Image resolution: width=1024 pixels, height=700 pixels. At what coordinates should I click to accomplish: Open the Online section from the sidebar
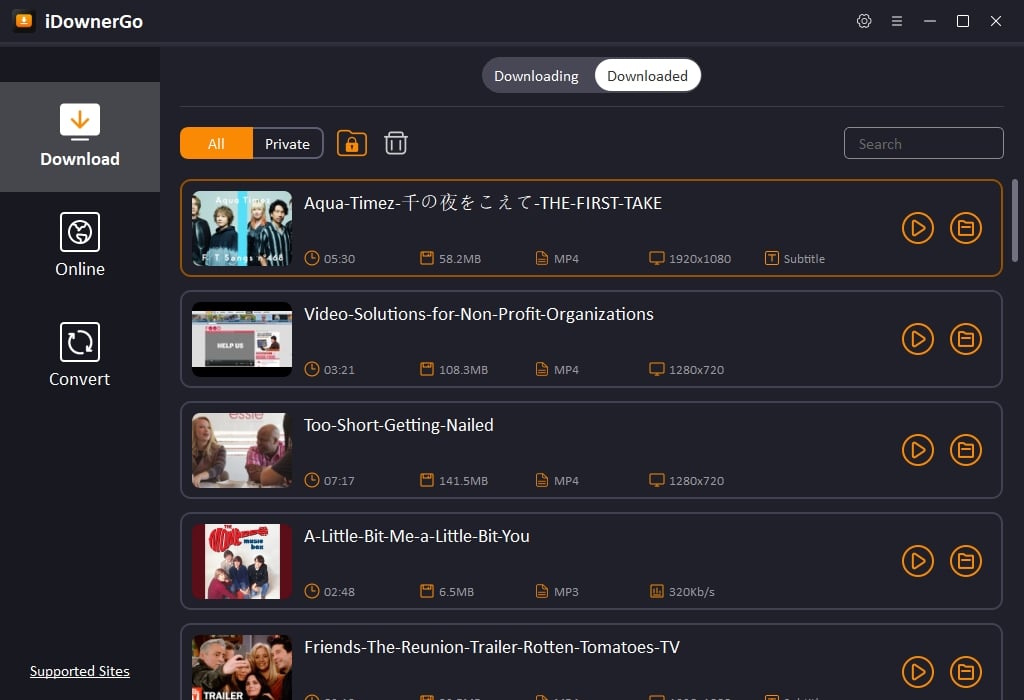click(80, 245)
